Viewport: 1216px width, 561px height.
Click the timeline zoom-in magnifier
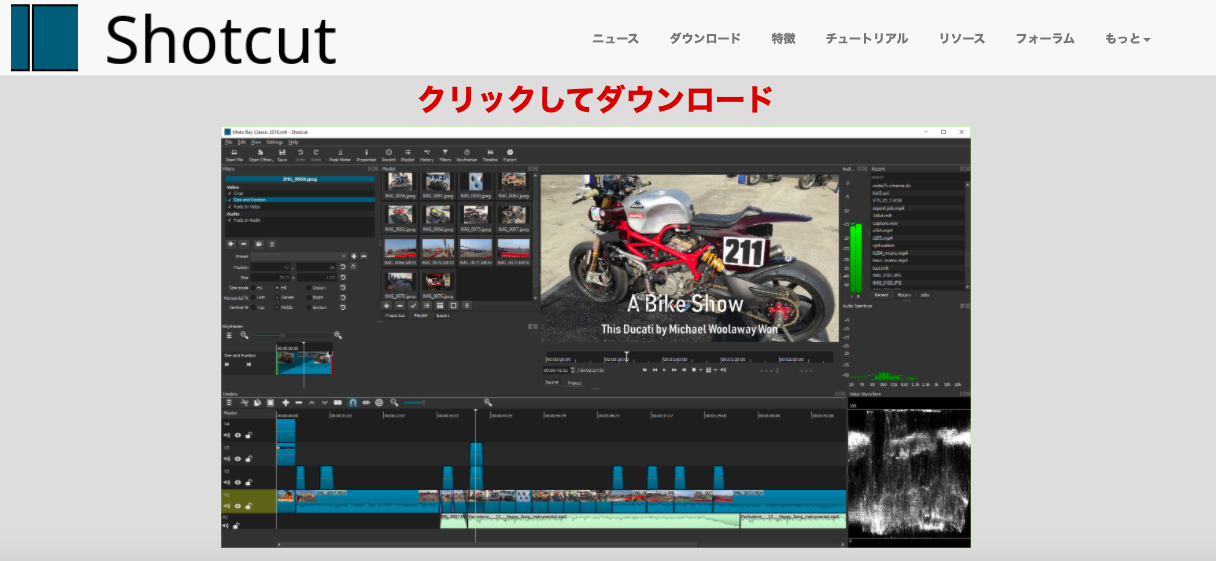click(x=488, y=403)
